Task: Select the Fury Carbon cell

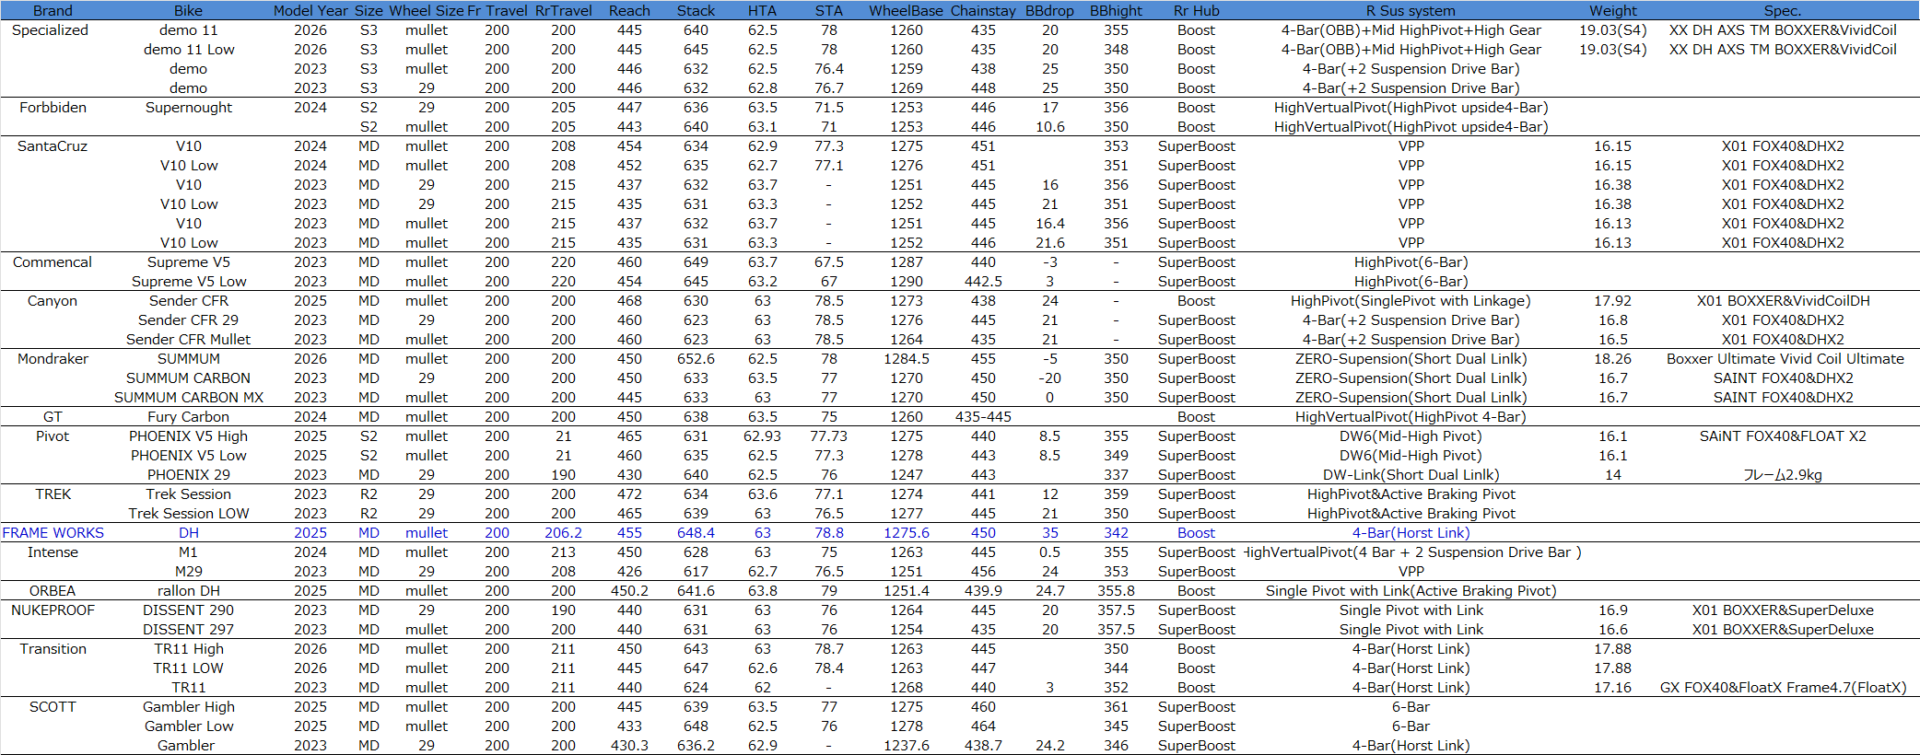Action: click(188, 417)
